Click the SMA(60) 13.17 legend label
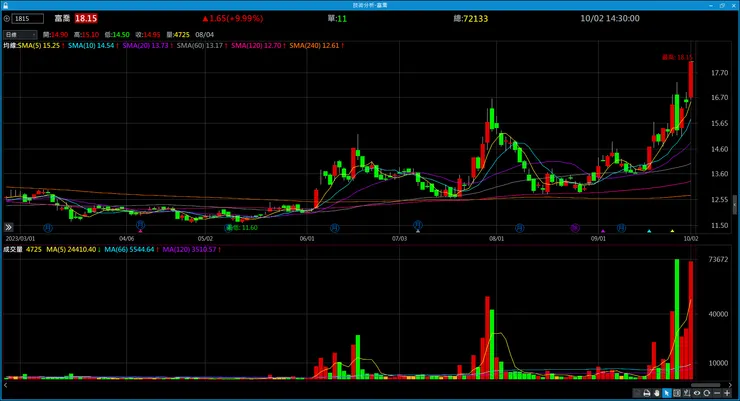This screenshot has height=401, width=740. pyautogui.click(x=200, y=46)
